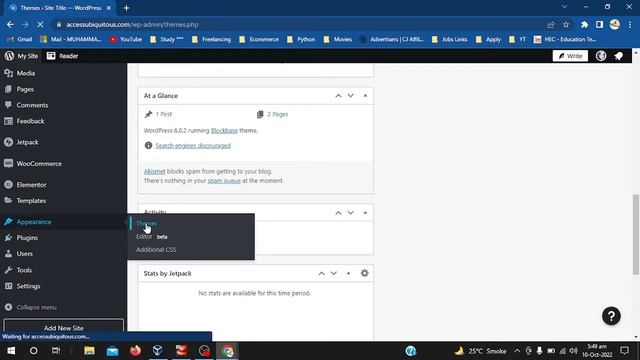
Task: Click the help question mark button
Action: [611, 316]
